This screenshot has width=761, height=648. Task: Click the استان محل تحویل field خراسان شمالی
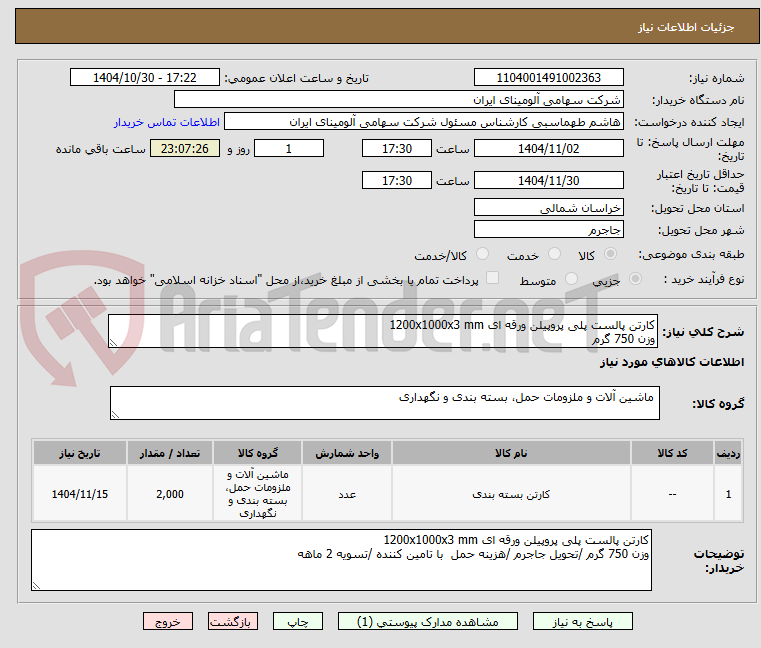click(548, 208)
